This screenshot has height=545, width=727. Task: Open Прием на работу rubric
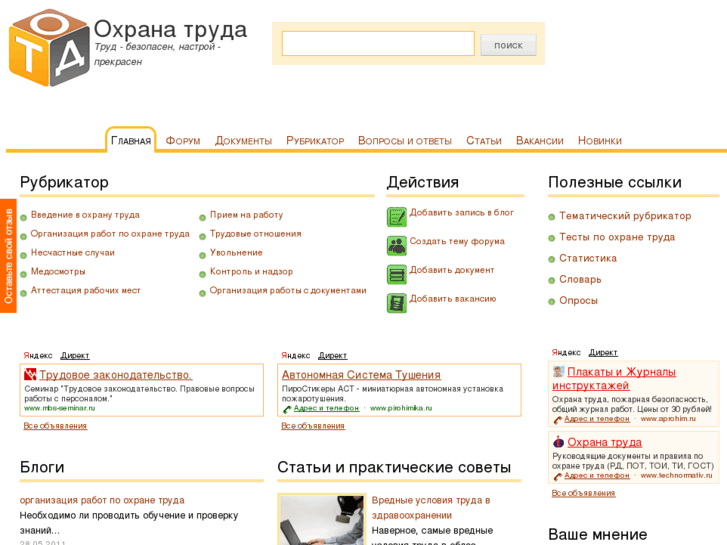246,215
